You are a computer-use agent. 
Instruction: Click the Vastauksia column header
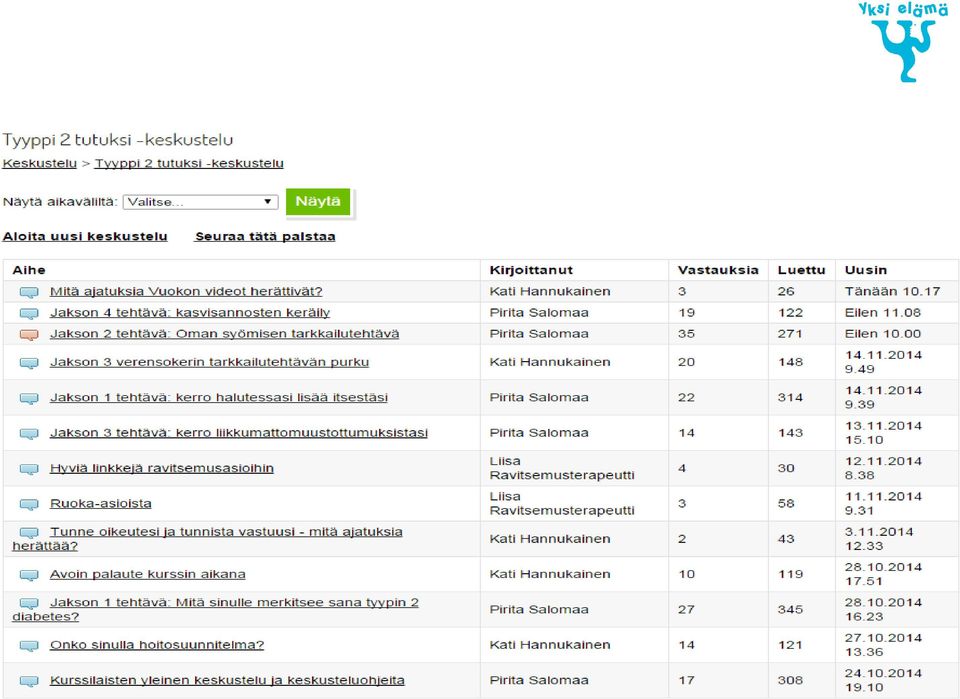pyautogui.click(x=718, y=270)
